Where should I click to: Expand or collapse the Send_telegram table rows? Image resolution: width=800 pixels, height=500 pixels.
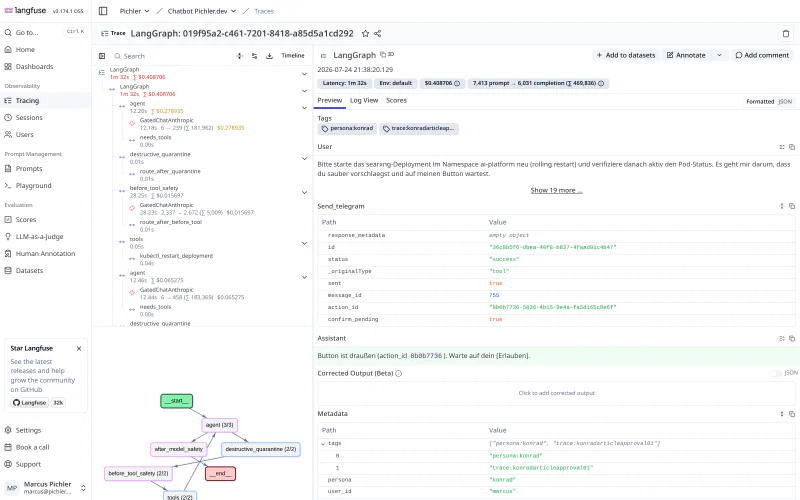[782, 206]
